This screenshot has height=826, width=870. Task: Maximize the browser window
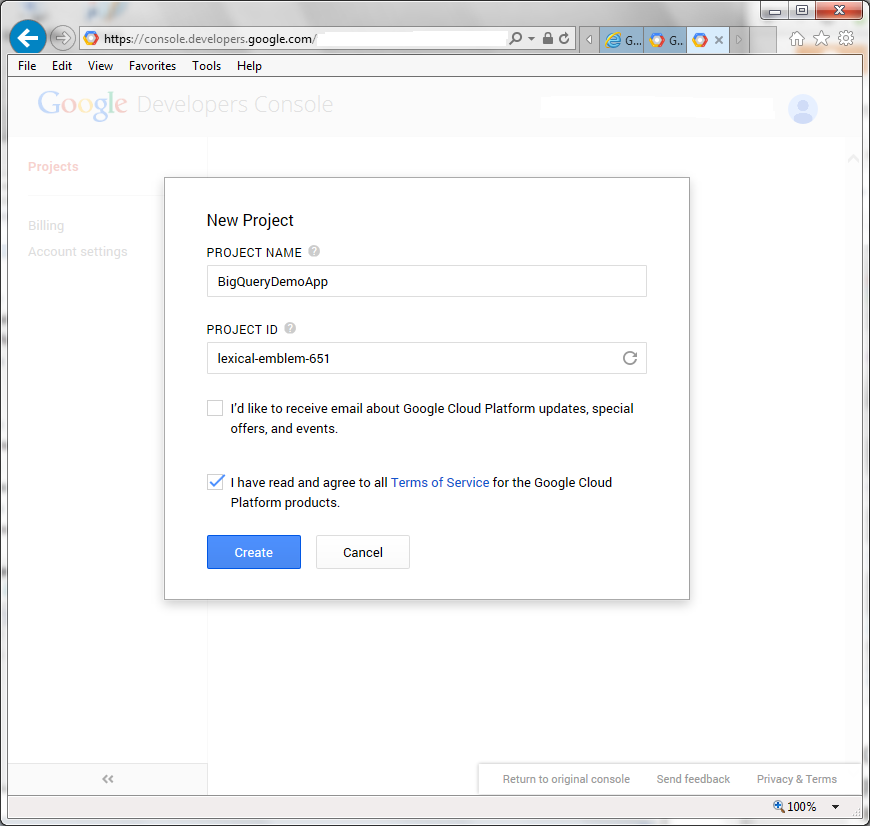click(x=802, y=10)
